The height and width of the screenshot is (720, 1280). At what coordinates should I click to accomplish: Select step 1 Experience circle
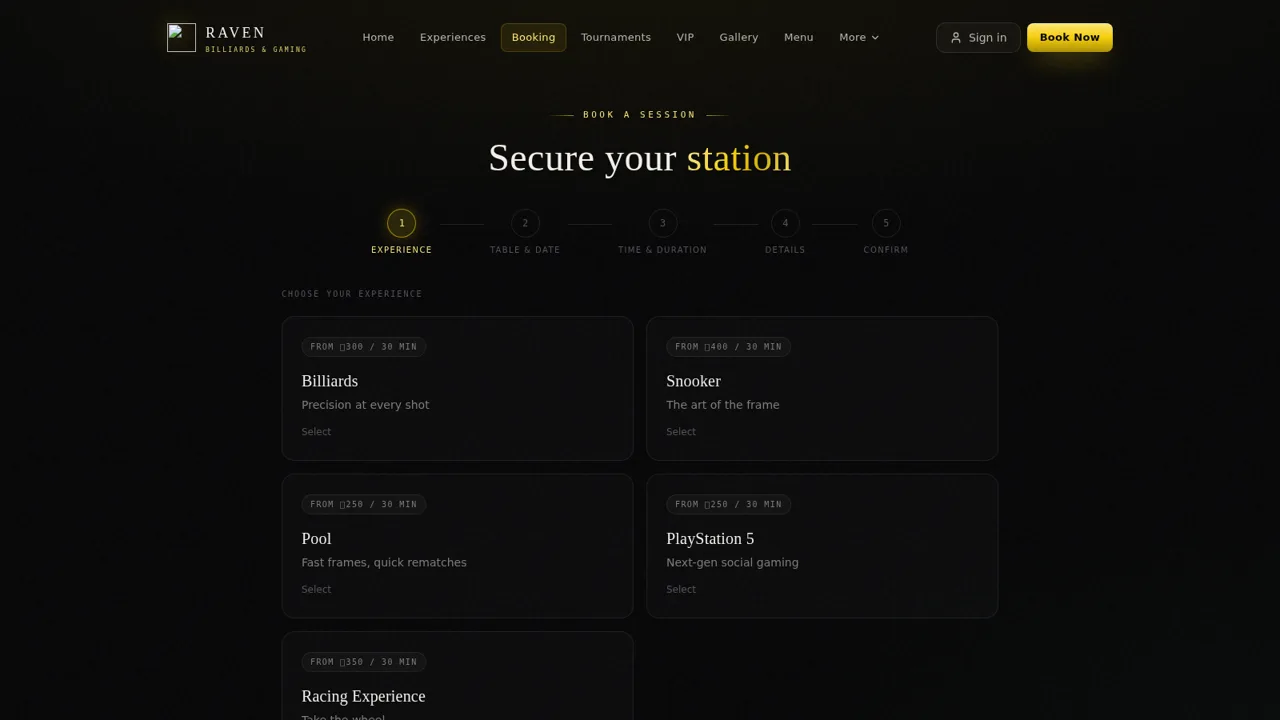point(402,223)
